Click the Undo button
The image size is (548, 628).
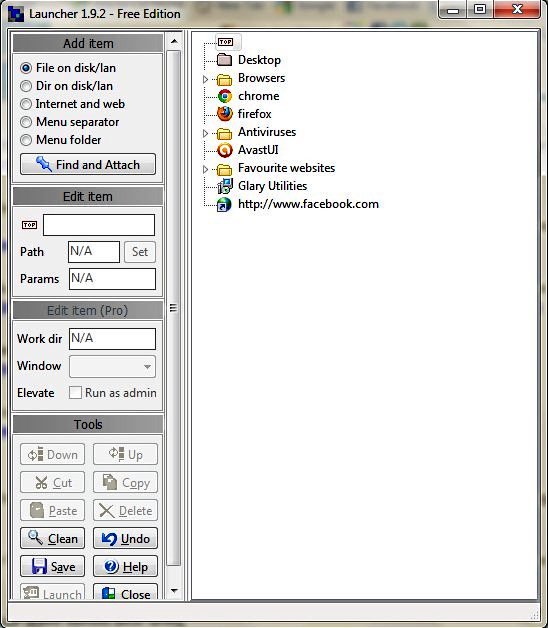coord(125,538)
